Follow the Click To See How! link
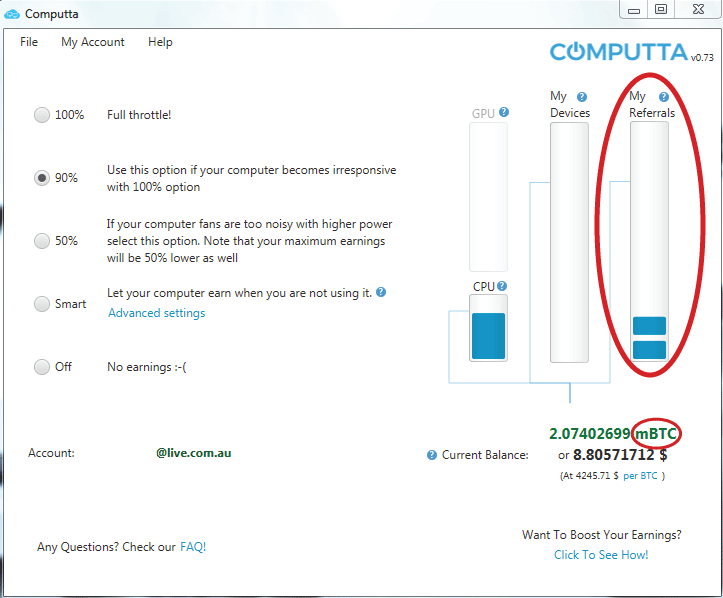 tap(601, 555)
